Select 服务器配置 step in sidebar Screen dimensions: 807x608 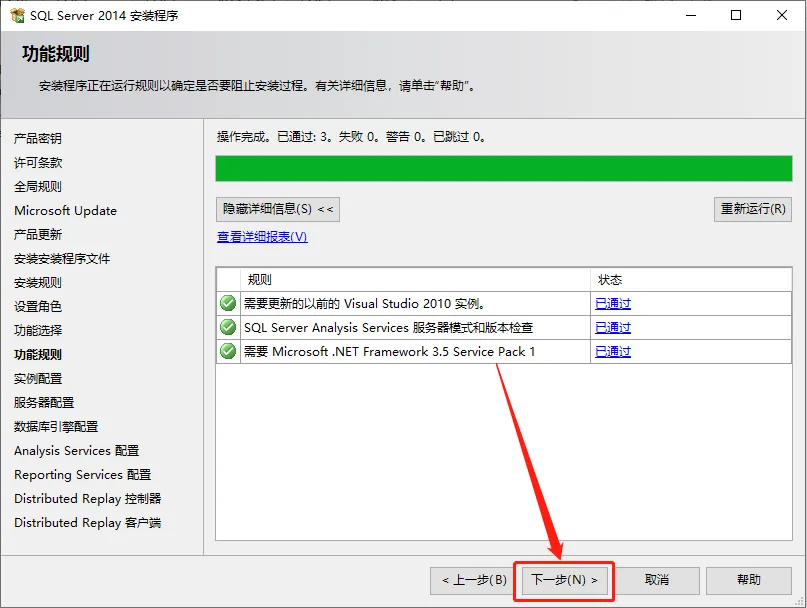pyautogui.click(x=44, y=403)
